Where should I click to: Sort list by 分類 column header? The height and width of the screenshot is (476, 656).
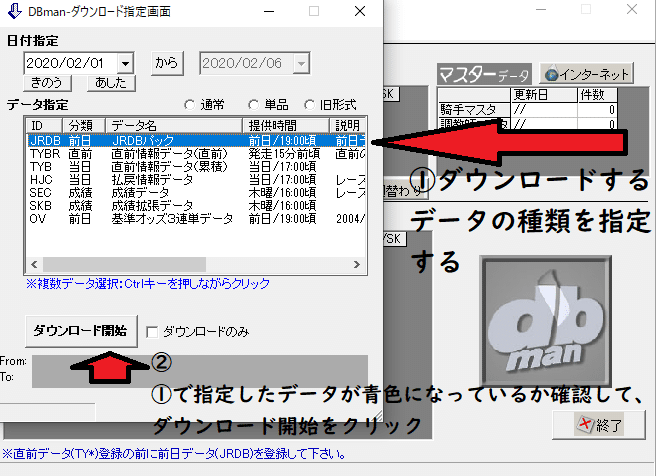pyautogui.click(x=84, y=125)
